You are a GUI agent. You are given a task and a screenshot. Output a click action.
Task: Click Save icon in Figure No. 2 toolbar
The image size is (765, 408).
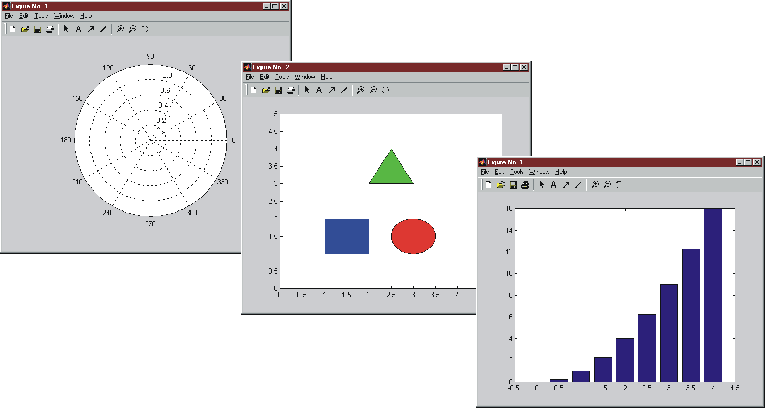pos(279,90)
